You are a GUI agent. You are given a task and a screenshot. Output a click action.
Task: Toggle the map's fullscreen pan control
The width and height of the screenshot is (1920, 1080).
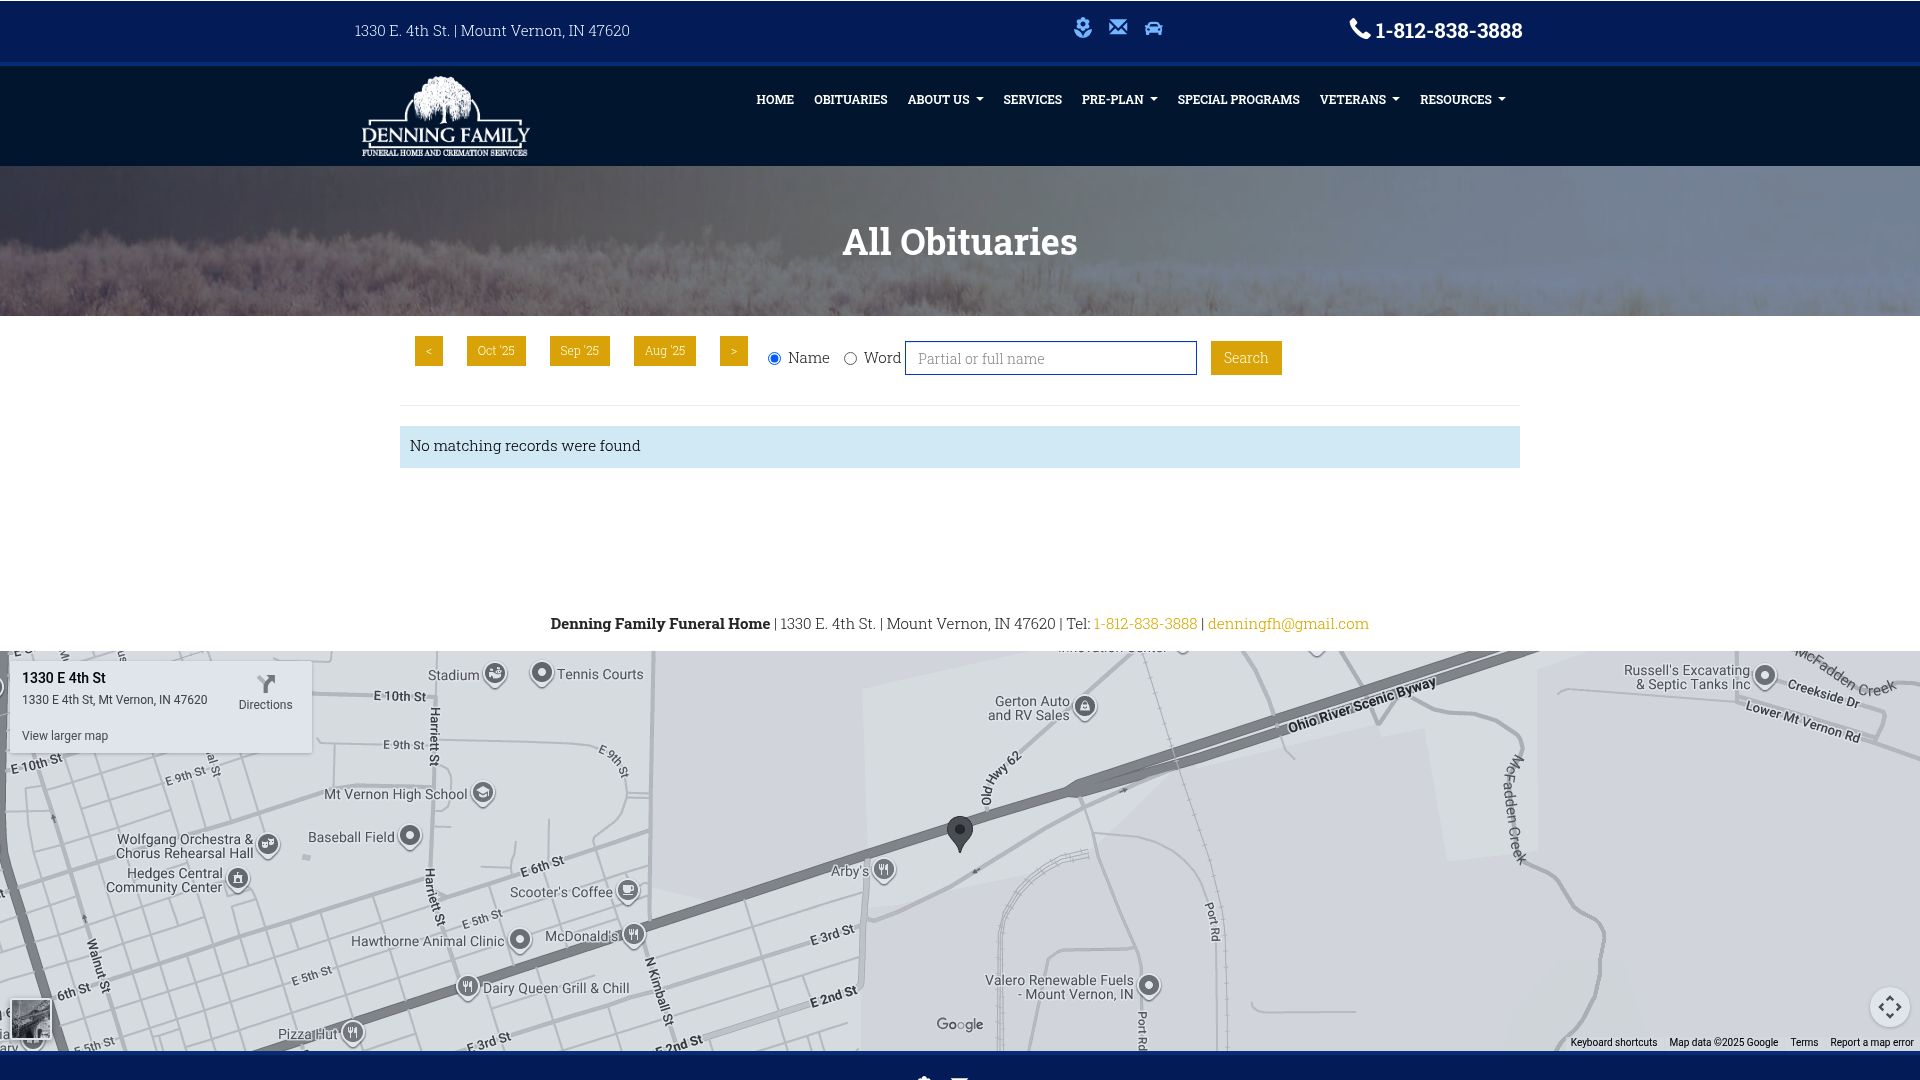pyautogui.click(x=1890, y=1008)
